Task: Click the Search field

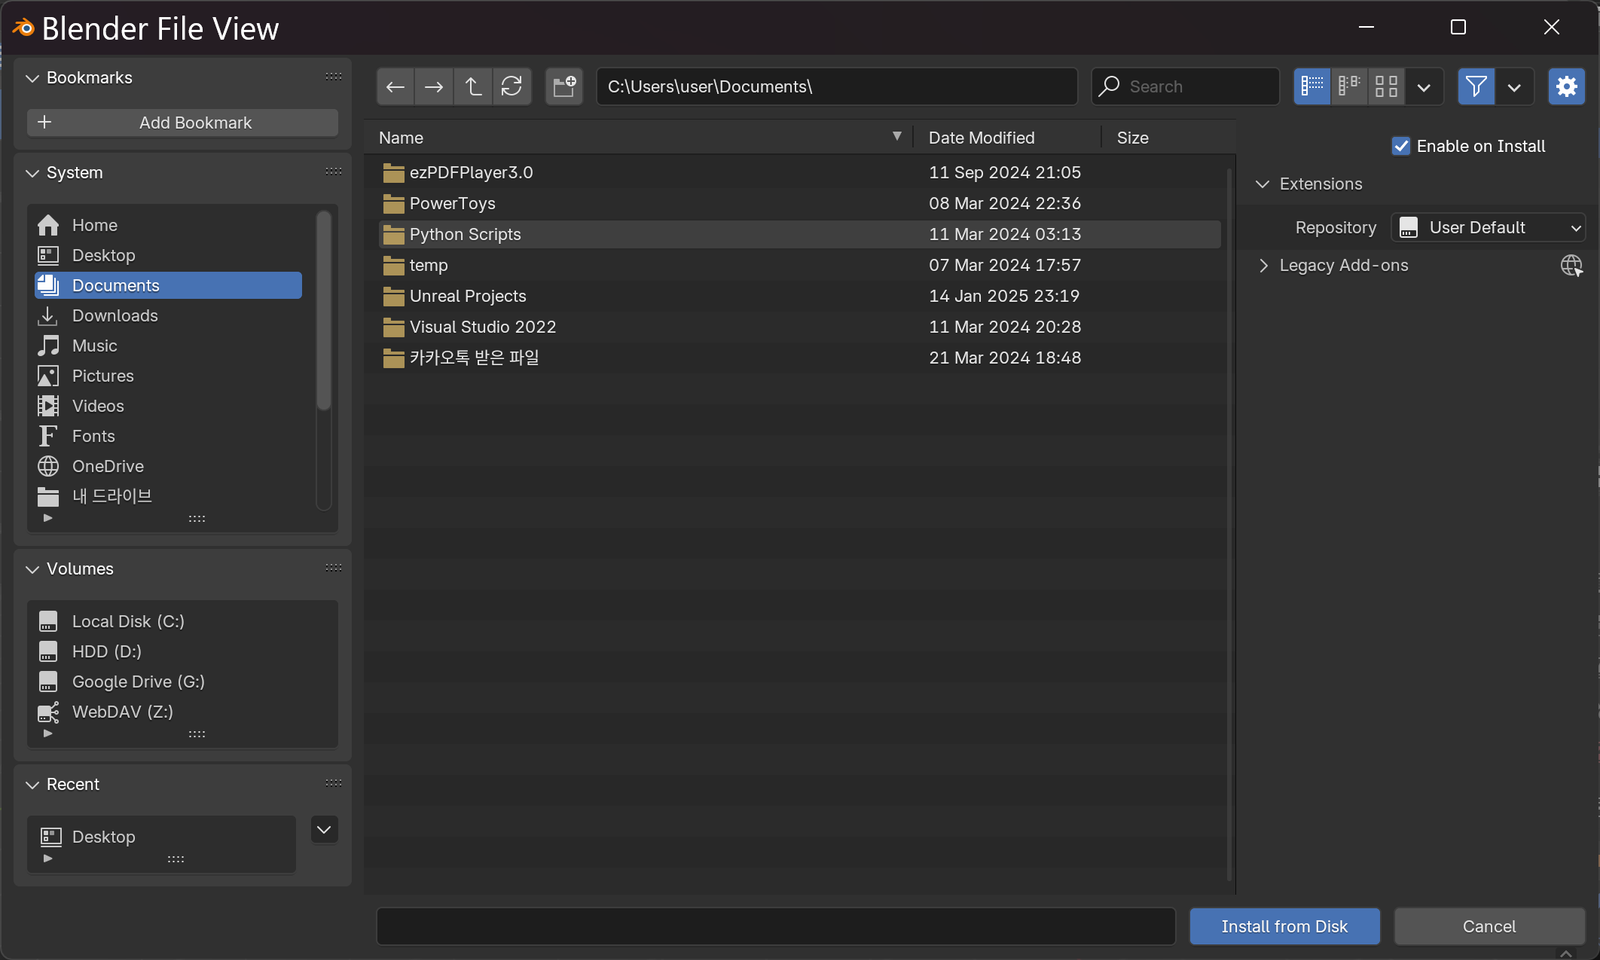Action: (x=1186, y=87)
